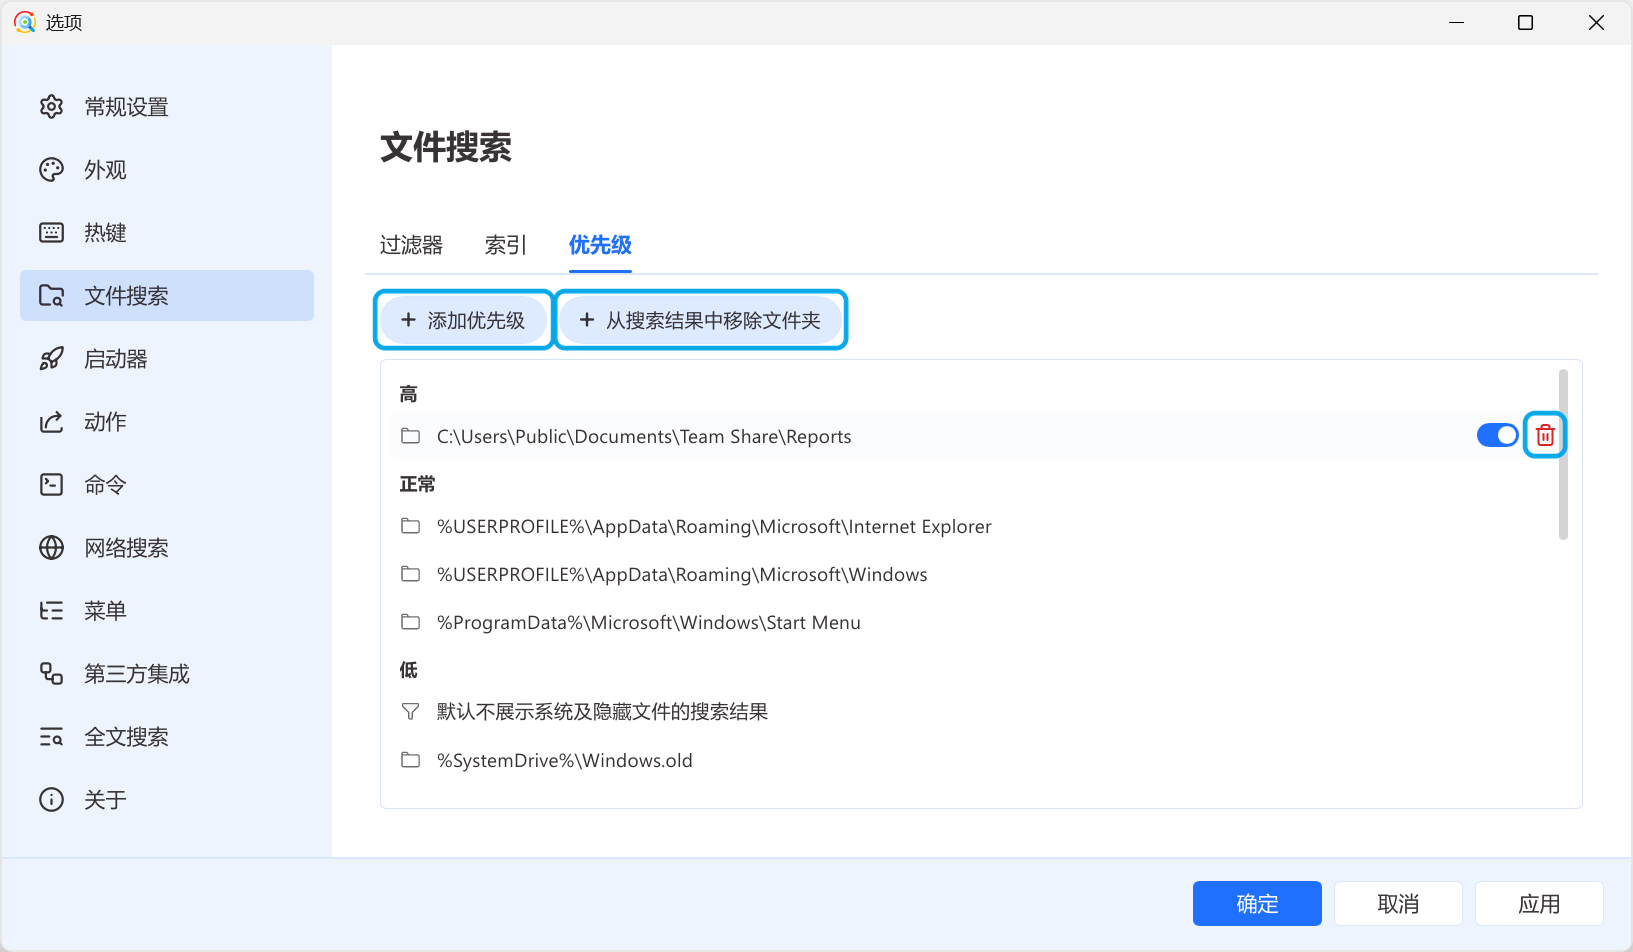
Task: Click the 应用 button
Action: [x=1539, y=904]
